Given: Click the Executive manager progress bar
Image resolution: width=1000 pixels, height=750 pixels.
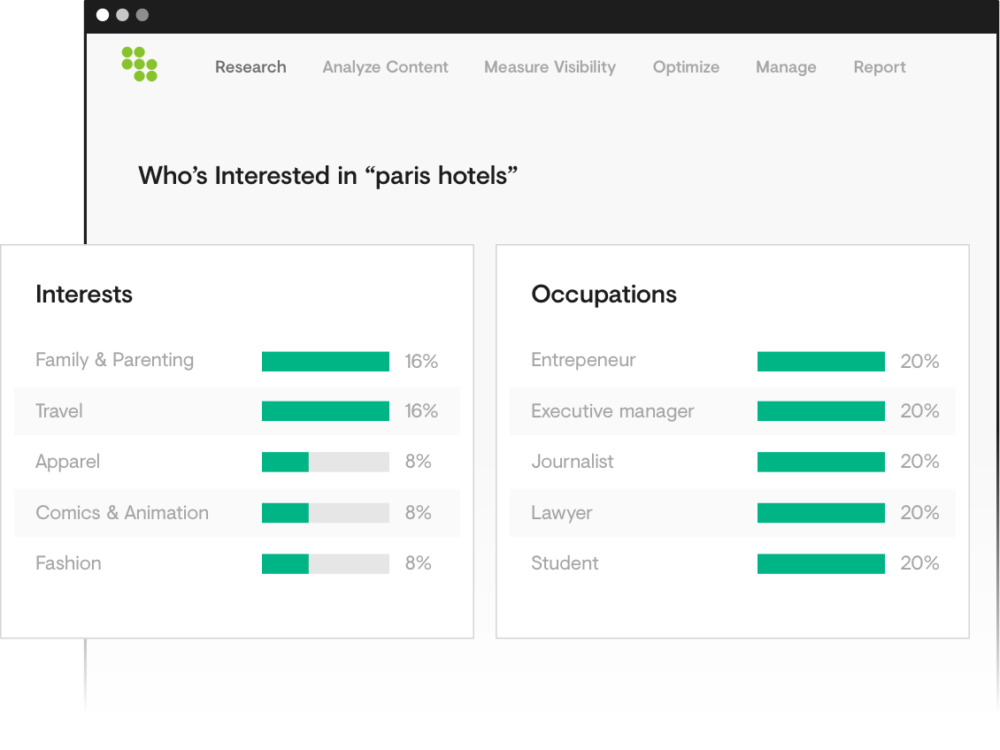Looking at the screenshot, I should [821, 411].
